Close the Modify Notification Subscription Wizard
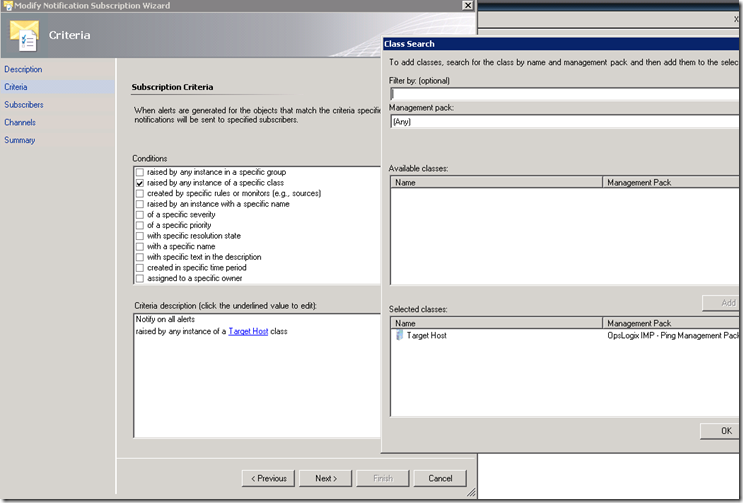Screen dimensions: 743x503 (x=467, y=6)
